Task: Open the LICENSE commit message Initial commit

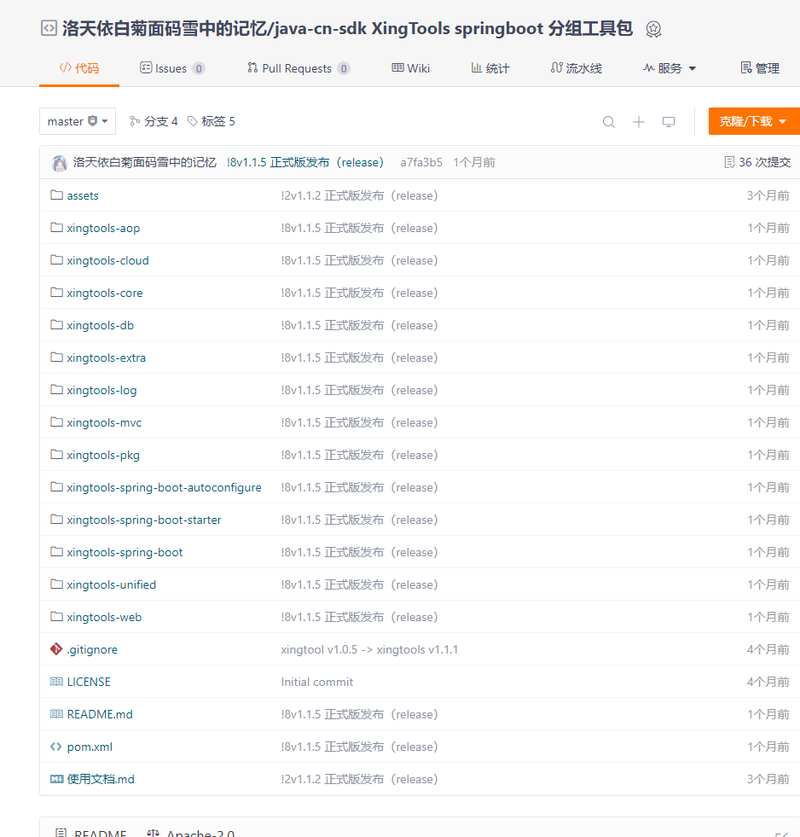Action: 317,682
